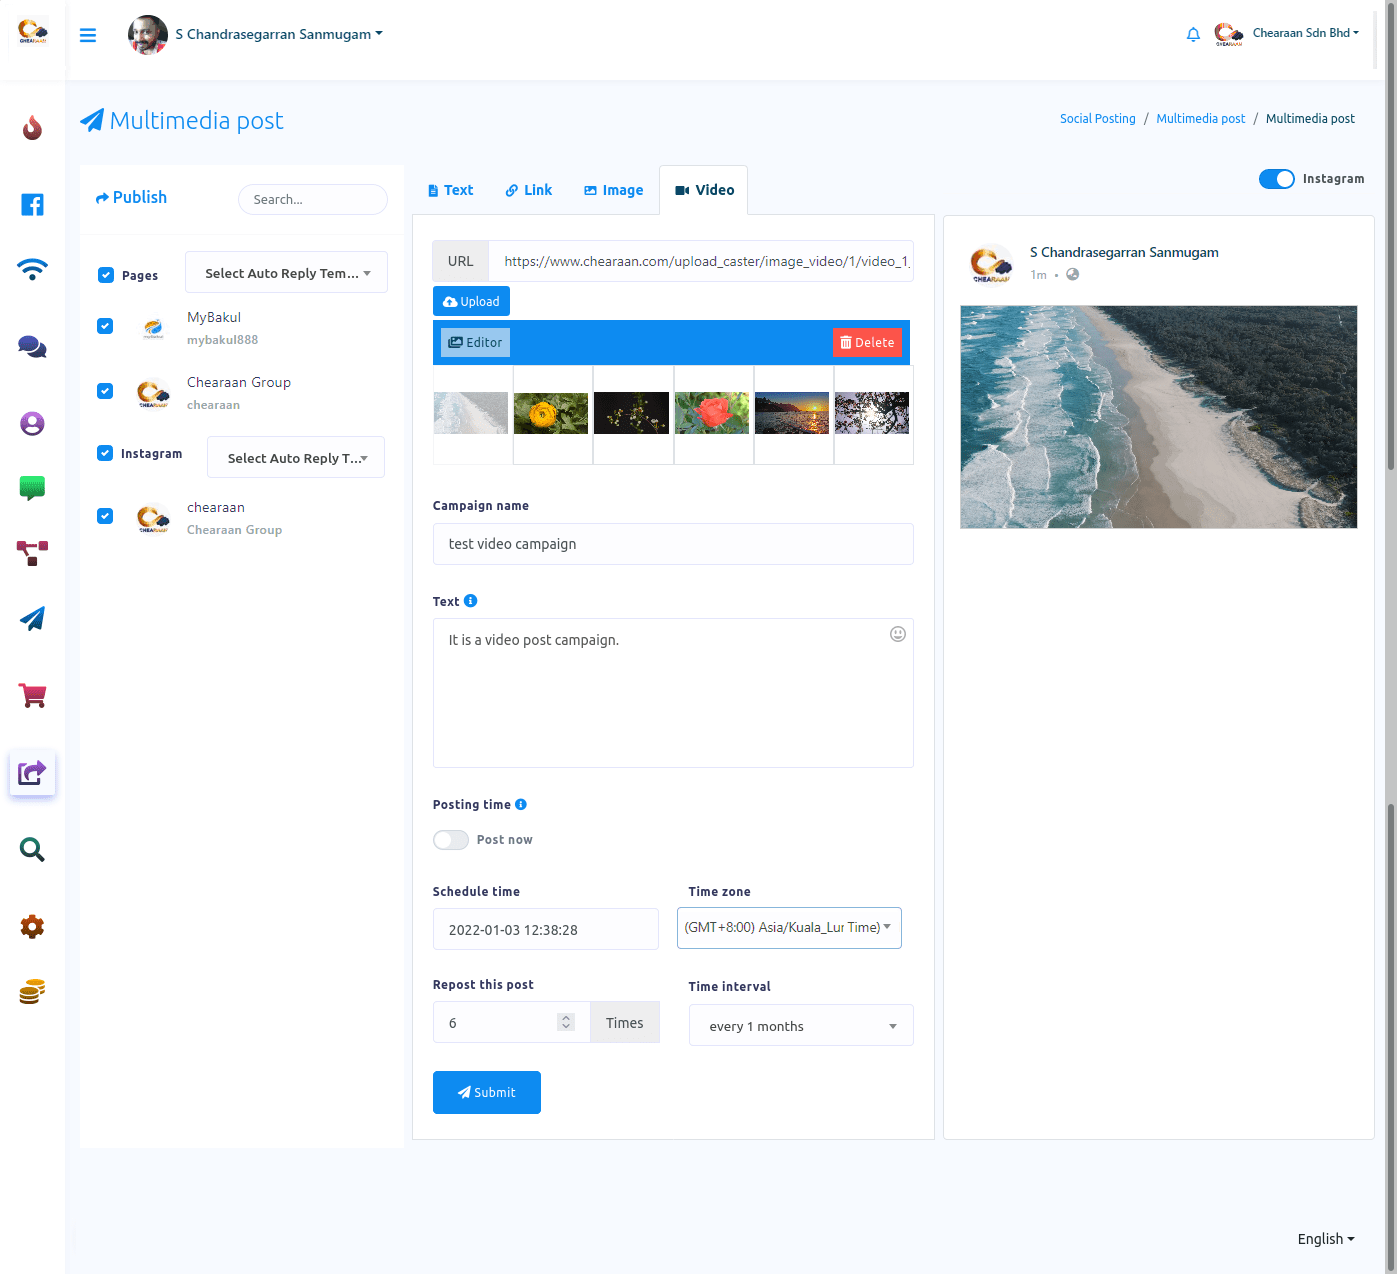The image size is (1397, 1274).
Task: Click the emoji picker in Text box
Action: (x=898, y=634)
